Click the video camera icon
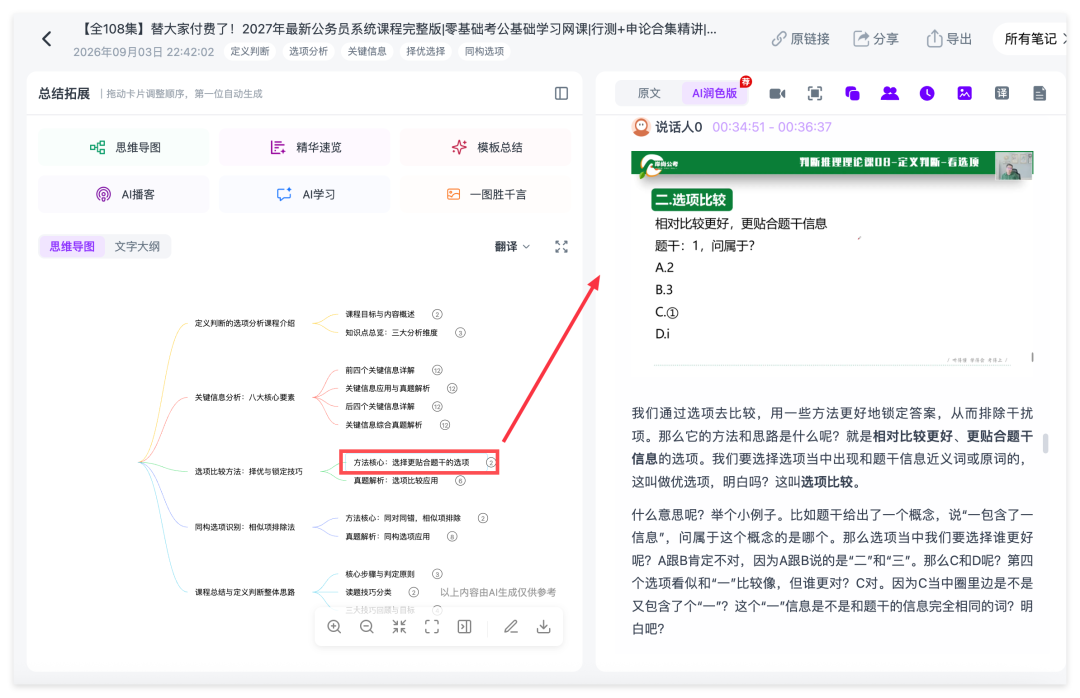This screenshot has width=1080, height=698. (777, 94)
